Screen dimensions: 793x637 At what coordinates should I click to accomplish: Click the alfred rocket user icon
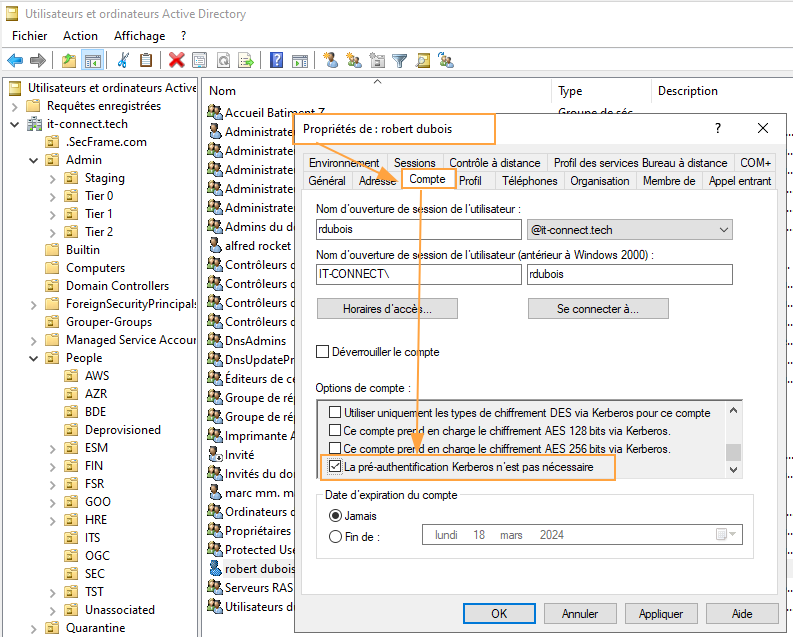[x=215, y=245]
